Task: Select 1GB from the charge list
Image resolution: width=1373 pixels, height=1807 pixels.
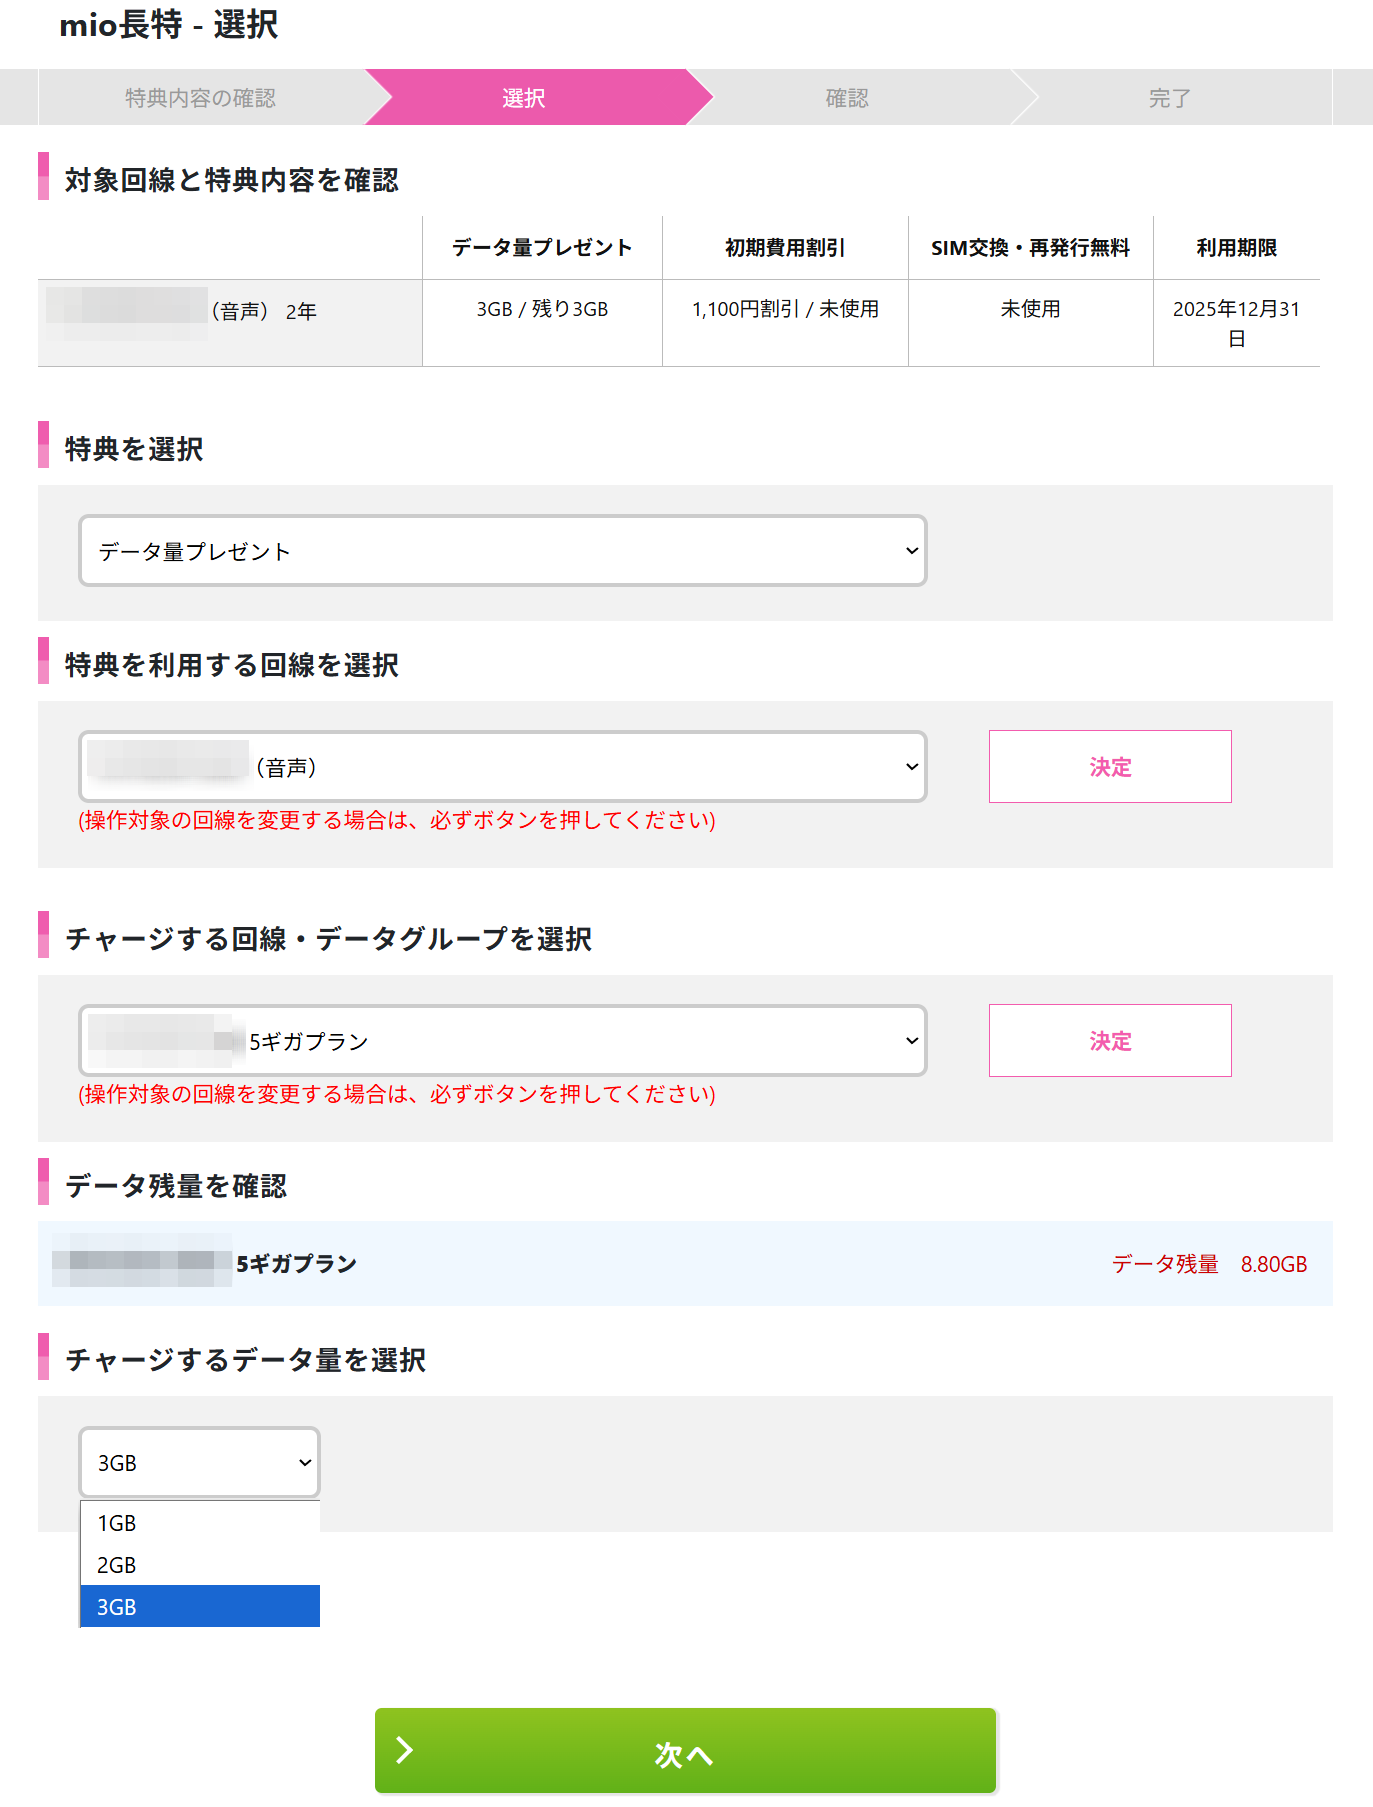Action: 200,1523
